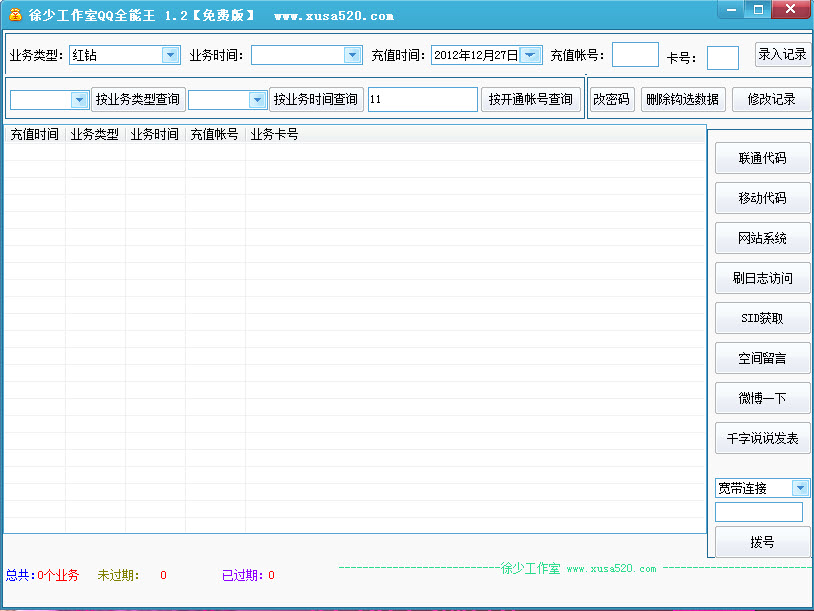Click the 网站系统 button
This screenshot has height=611, width=814.
tap(763, 238)
